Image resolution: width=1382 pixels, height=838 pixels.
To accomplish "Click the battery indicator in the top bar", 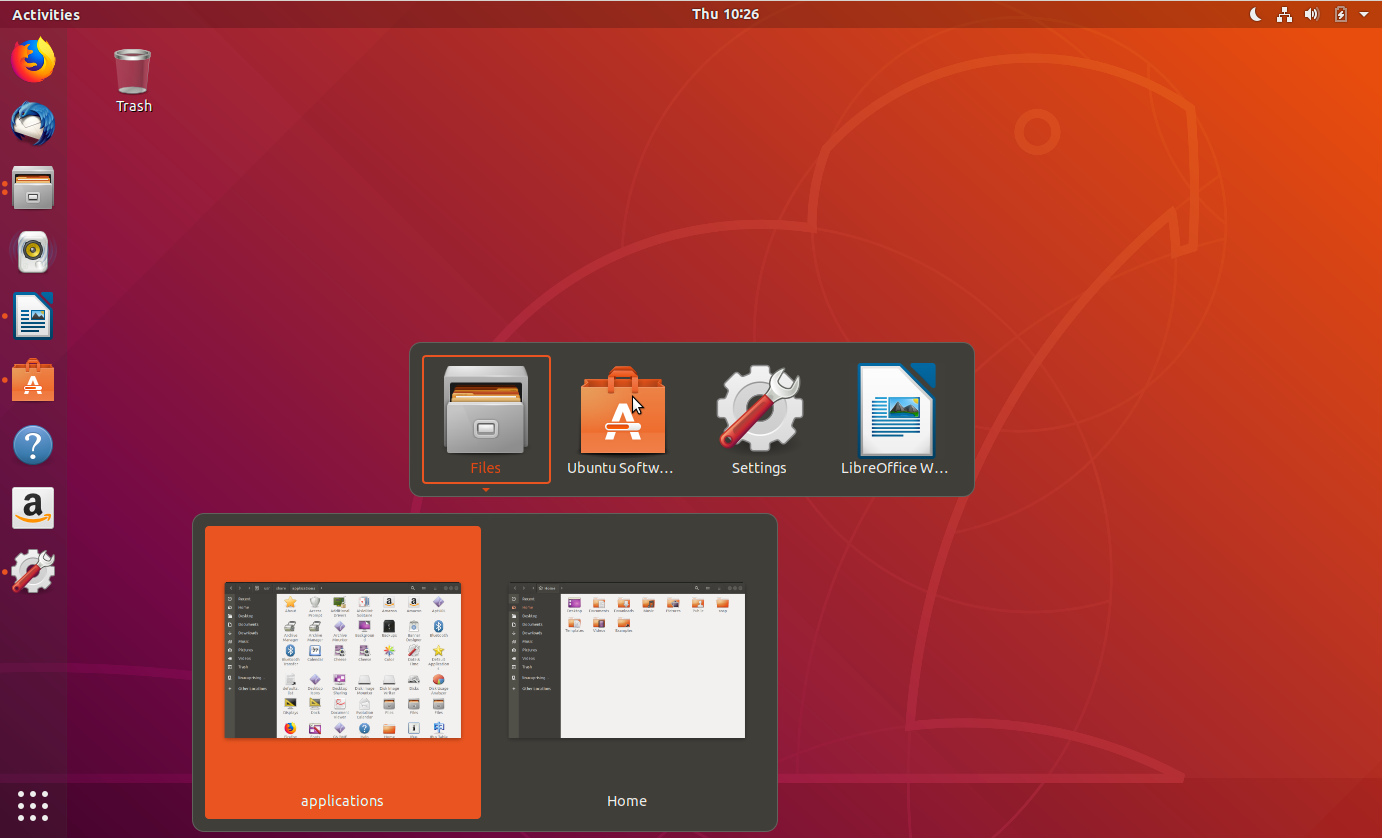I will (x=1340, y=14).
